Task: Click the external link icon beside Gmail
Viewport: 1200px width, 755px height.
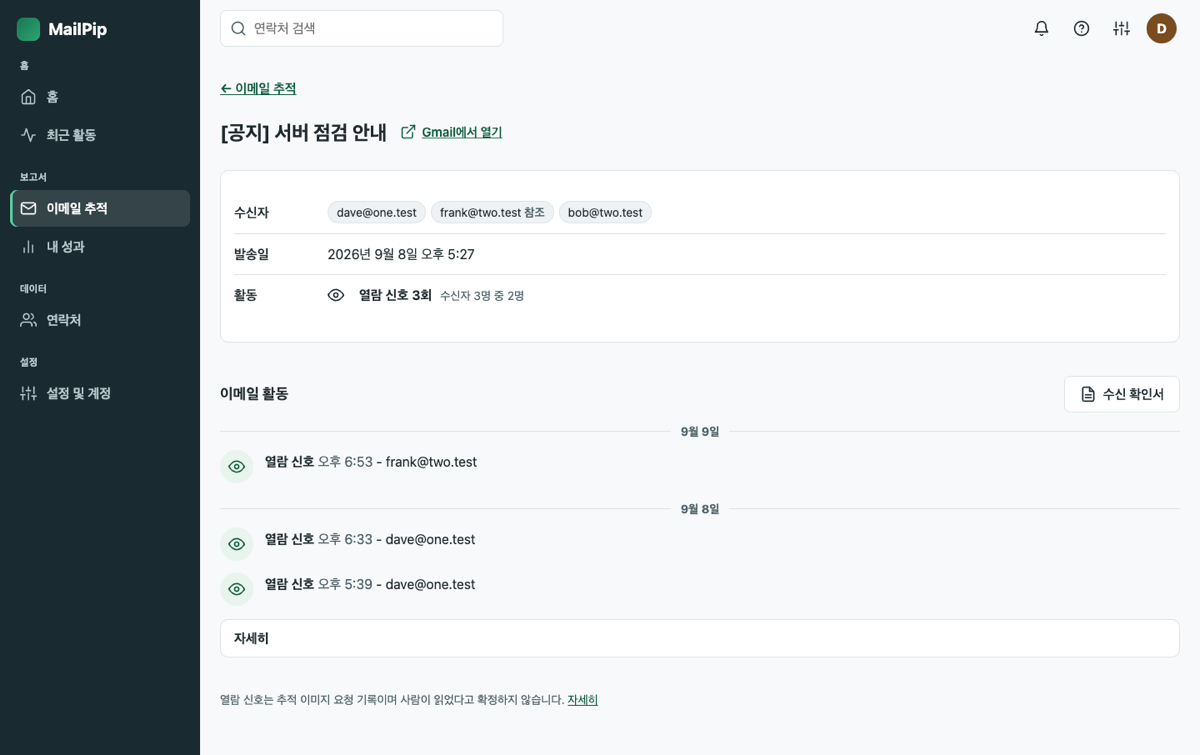Action: (408, 132)
